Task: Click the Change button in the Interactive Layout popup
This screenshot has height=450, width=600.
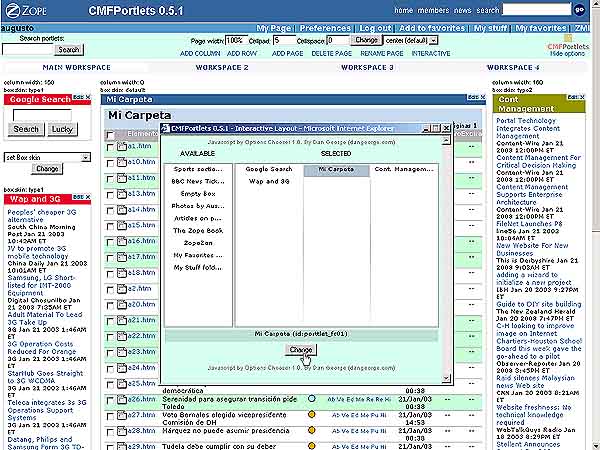Action: click(x=301, y=349)
